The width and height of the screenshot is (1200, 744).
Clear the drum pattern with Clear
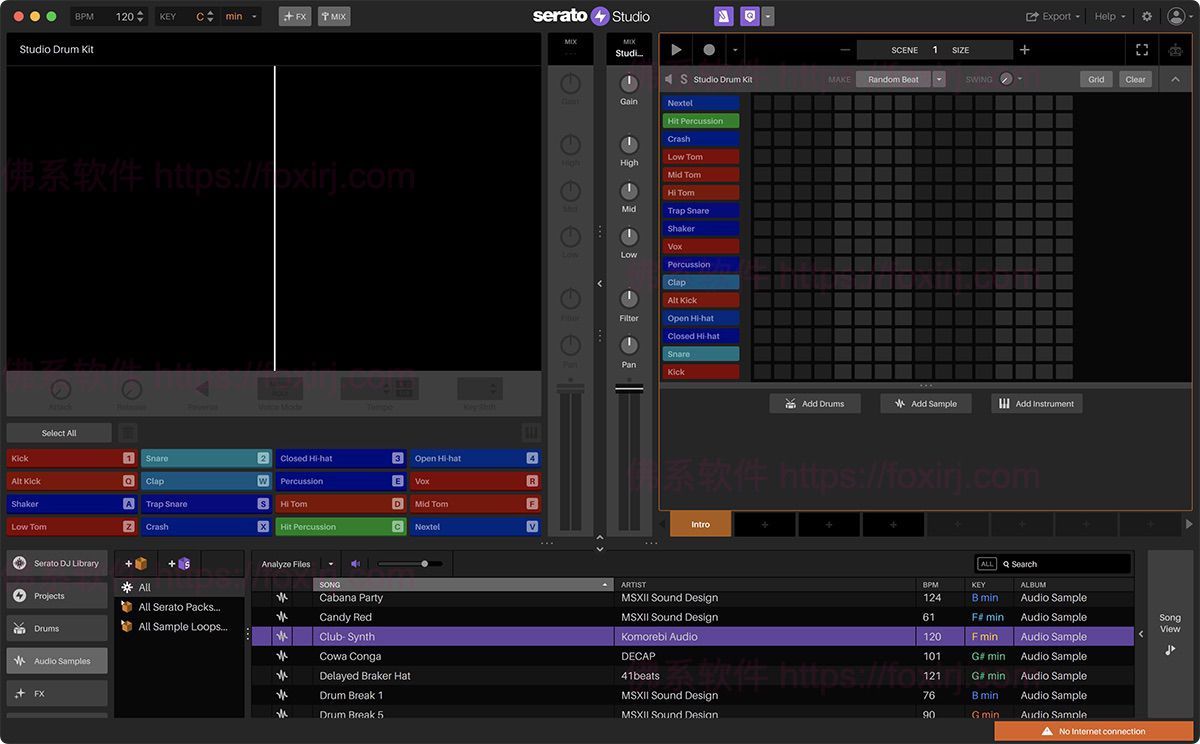1135,79
